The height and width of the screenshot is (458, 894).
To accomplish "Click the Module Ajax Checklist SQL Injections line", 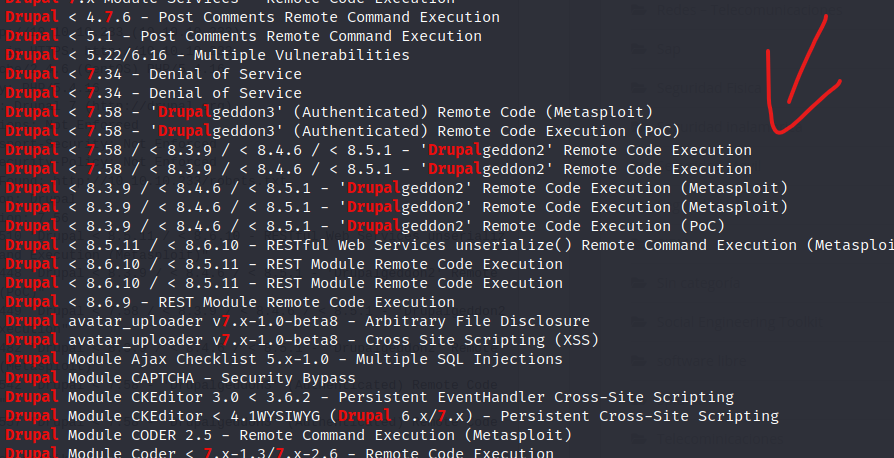I will [284, 359].
